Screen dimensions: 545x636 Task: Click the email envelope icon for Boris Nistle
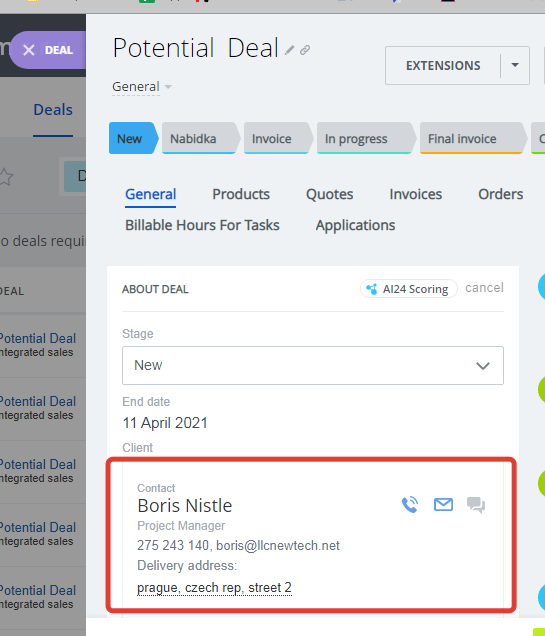(443, 505)
